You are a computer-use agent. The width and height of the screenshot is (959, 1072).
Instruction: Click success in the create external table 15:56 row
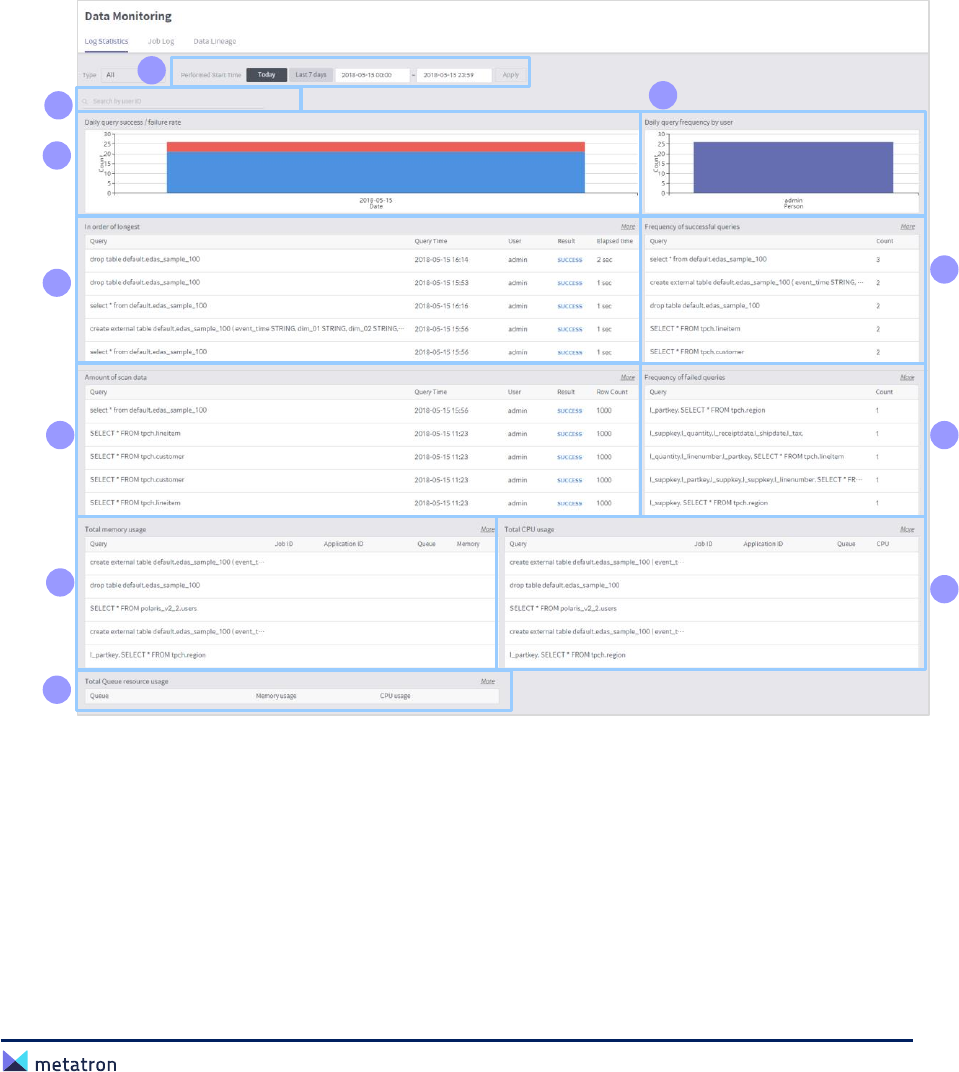tap(569, 330)
